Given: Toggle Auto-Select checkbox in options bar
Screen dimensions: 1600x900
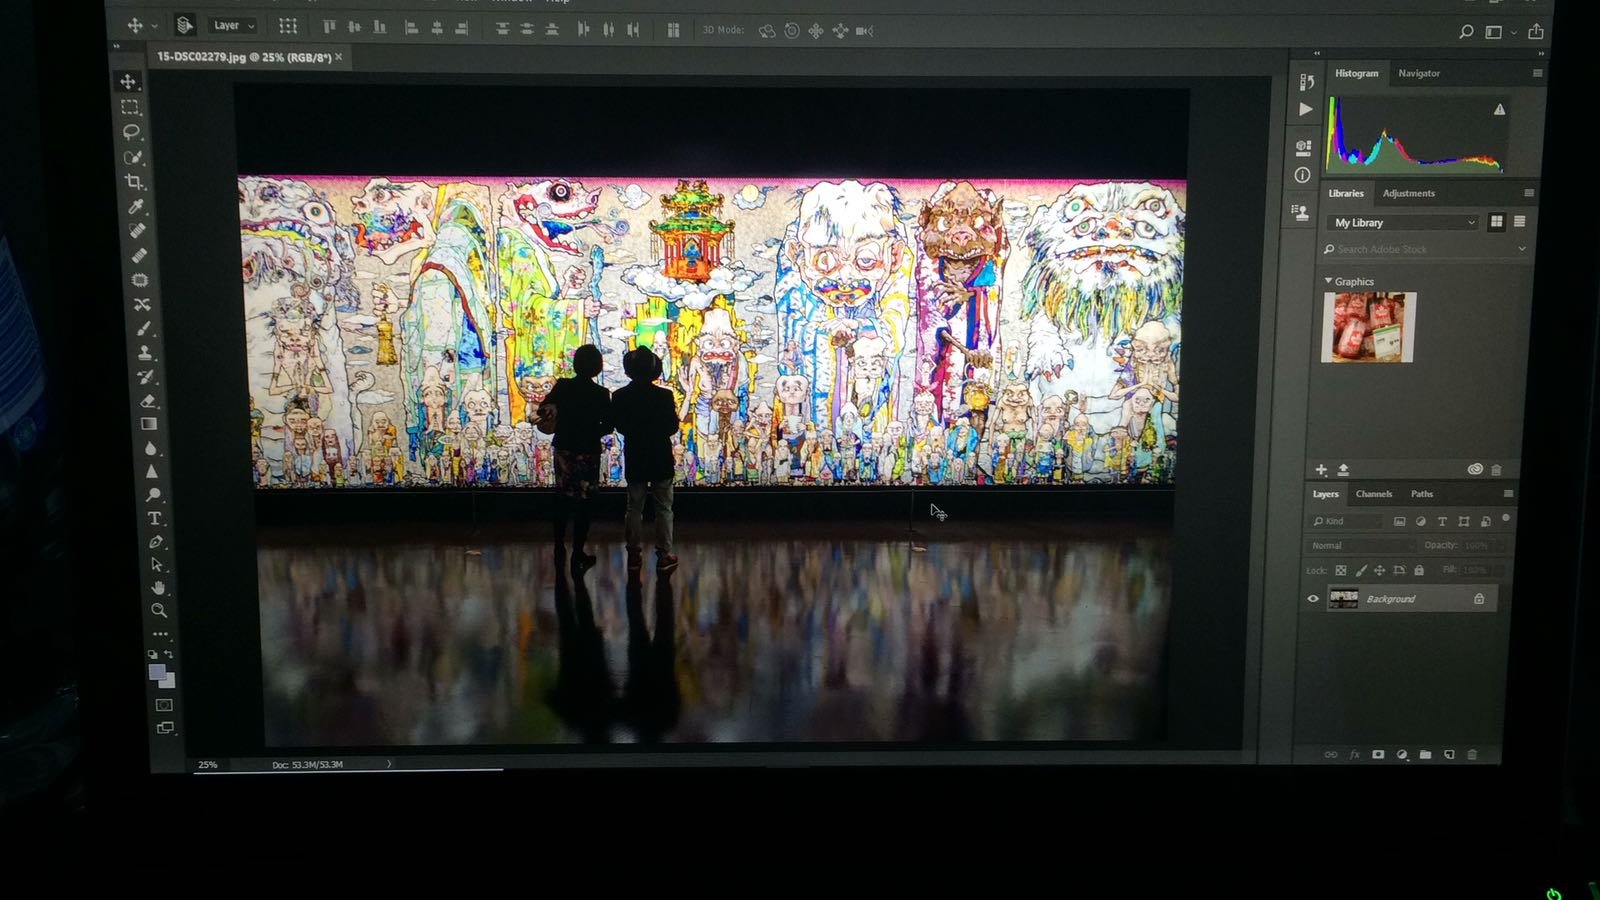Looking at the screenshot, I should pos(184,25).
